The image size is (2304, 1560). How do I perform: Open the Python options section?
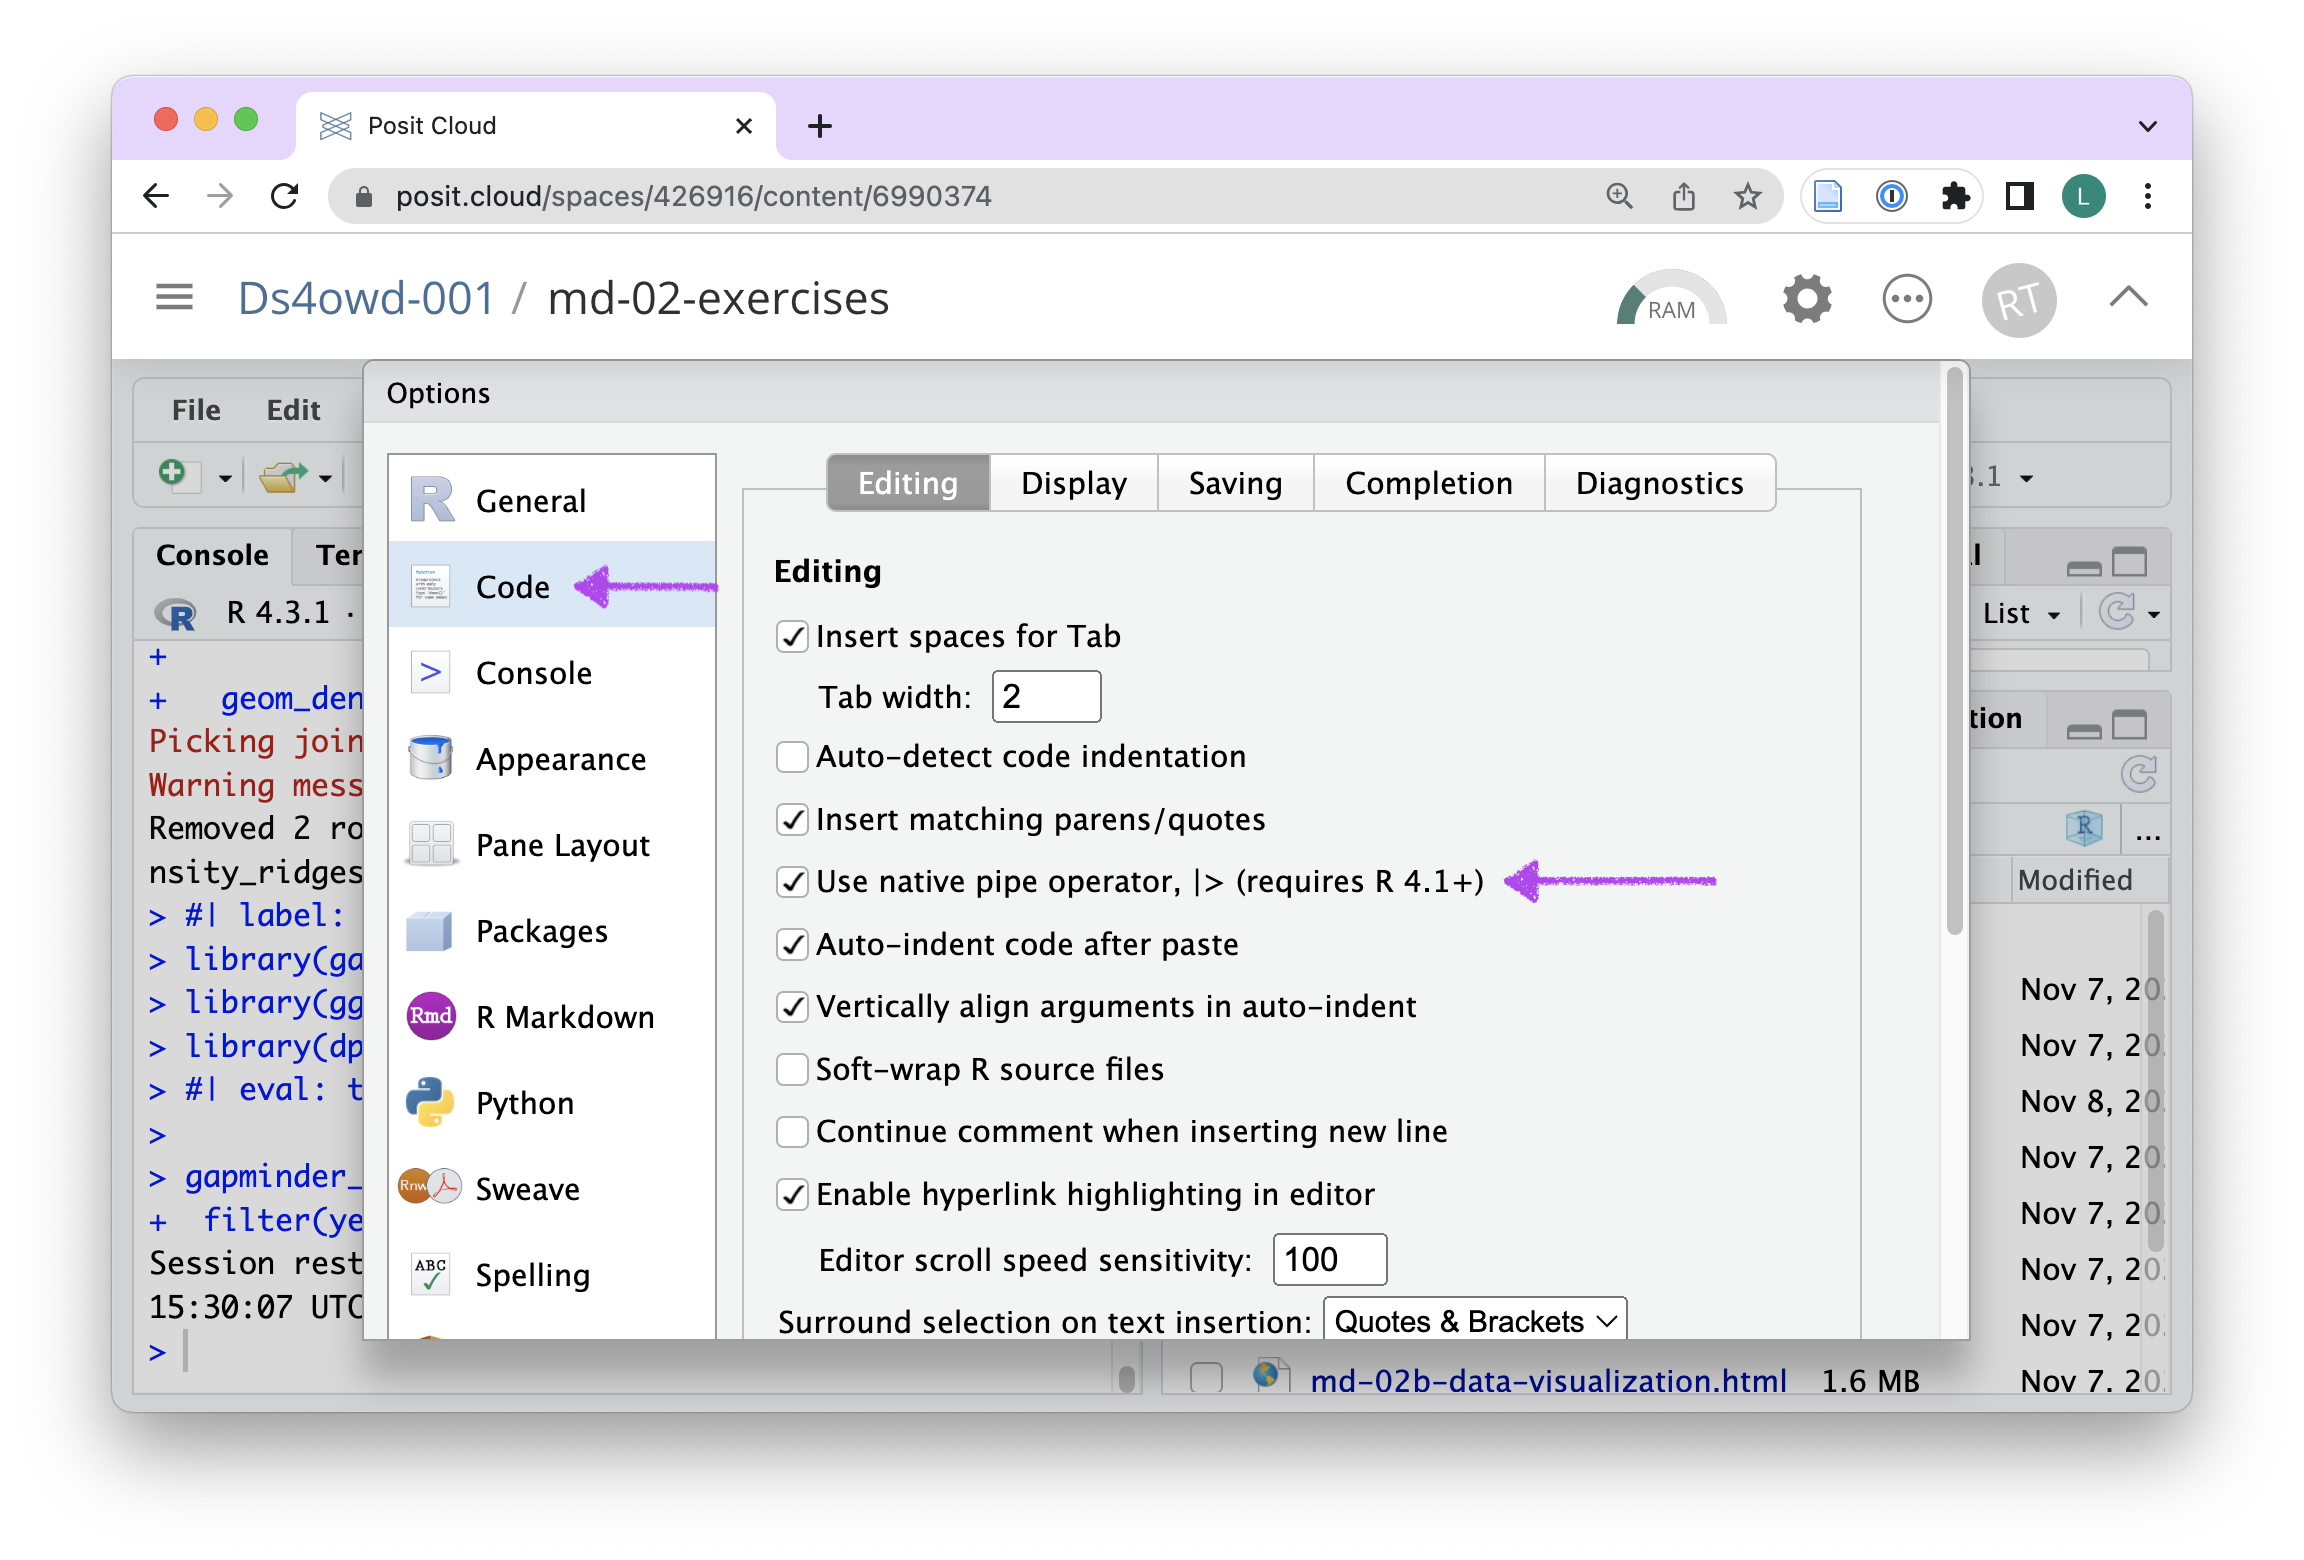tap(525, 1103)
